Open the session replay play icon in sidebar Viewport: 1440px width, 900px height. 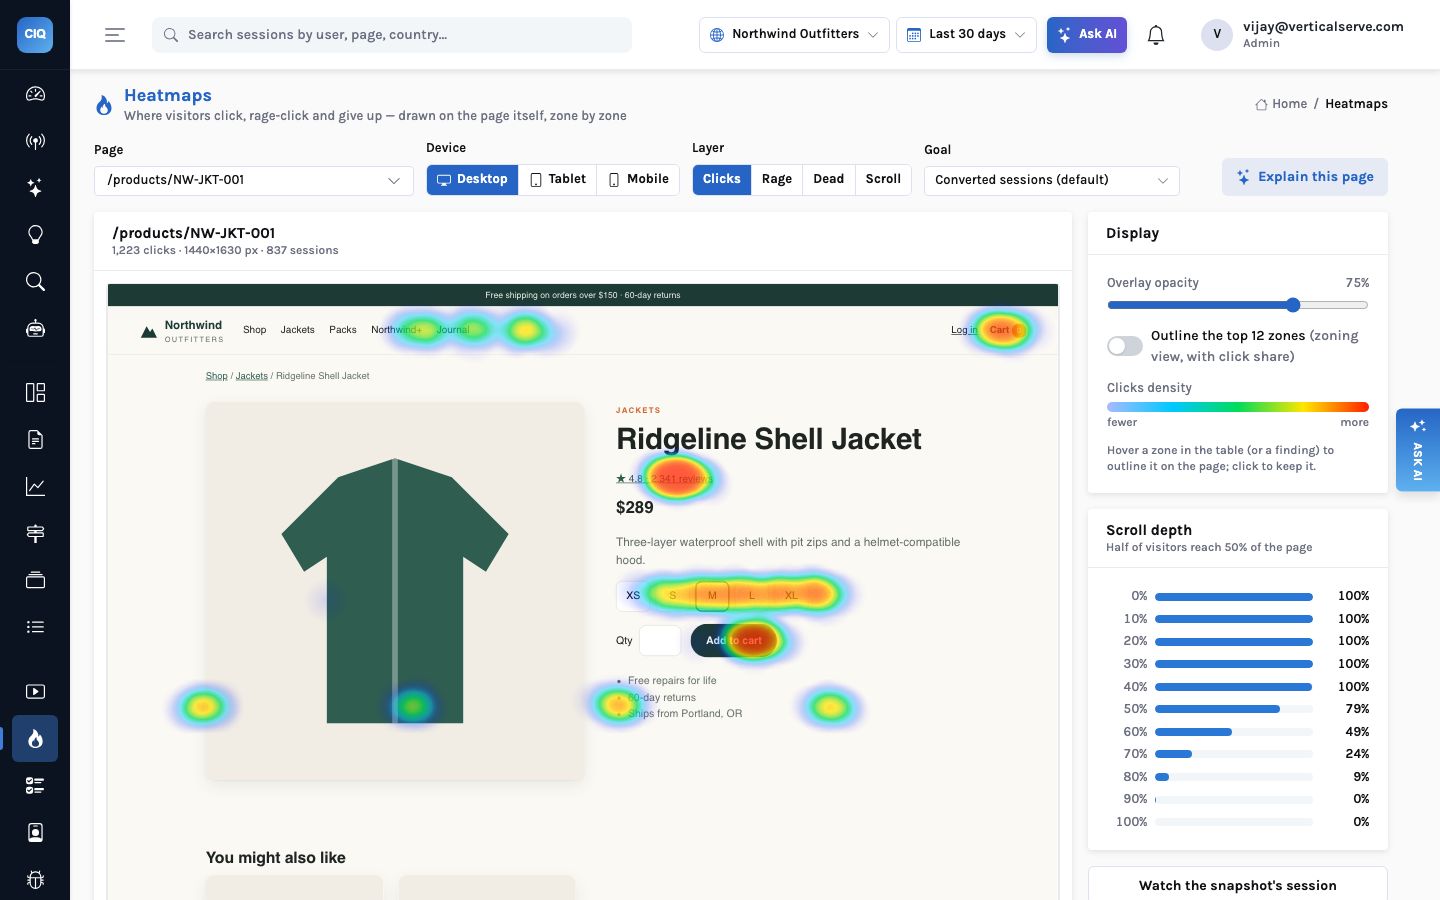(x=35, y=692)
